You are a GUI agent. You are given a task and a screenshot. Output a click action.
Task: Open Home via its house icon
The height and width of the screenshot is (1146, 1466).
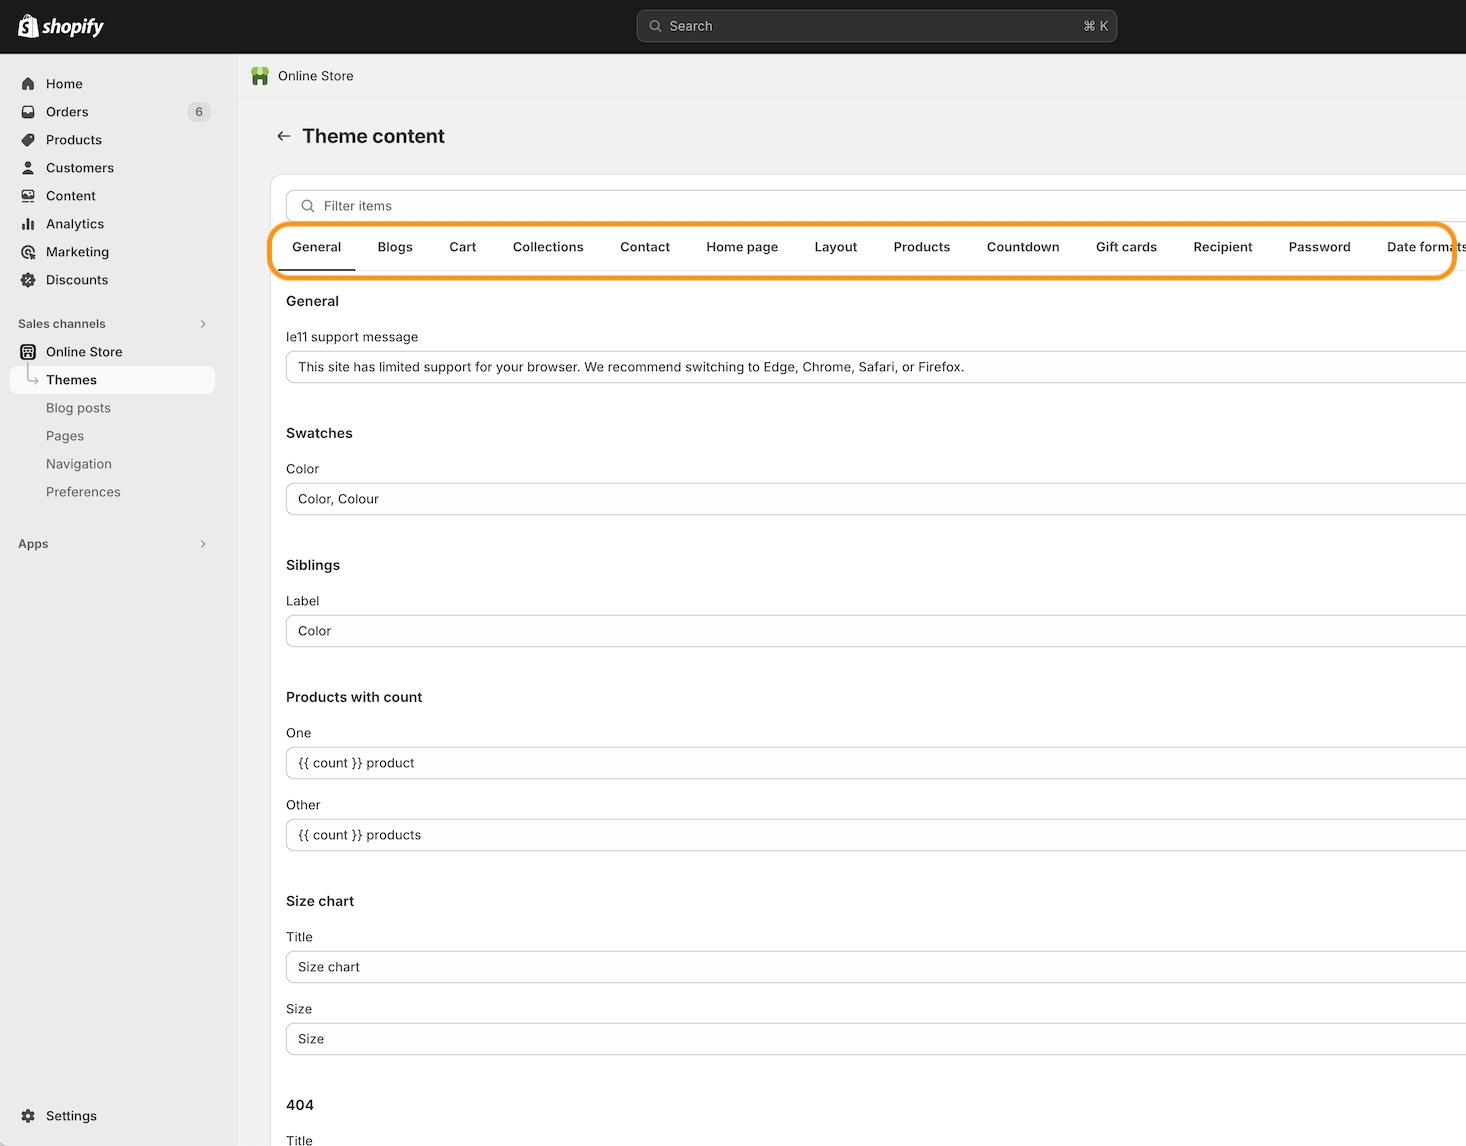[x=28, y=84]
